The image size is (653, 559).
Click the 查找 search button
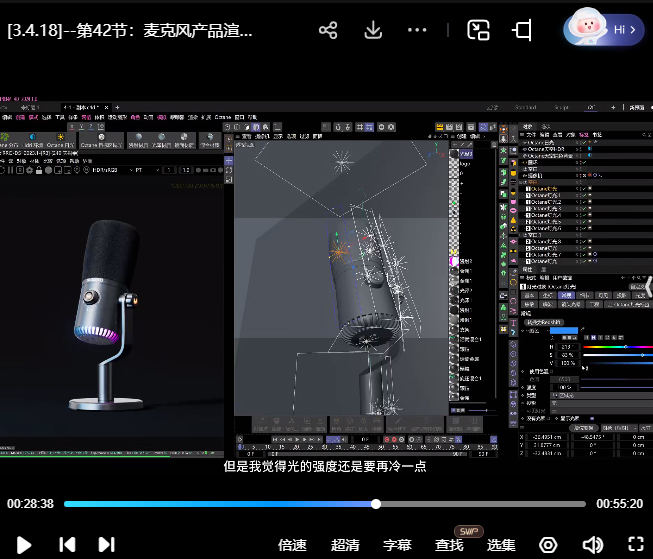449,545
